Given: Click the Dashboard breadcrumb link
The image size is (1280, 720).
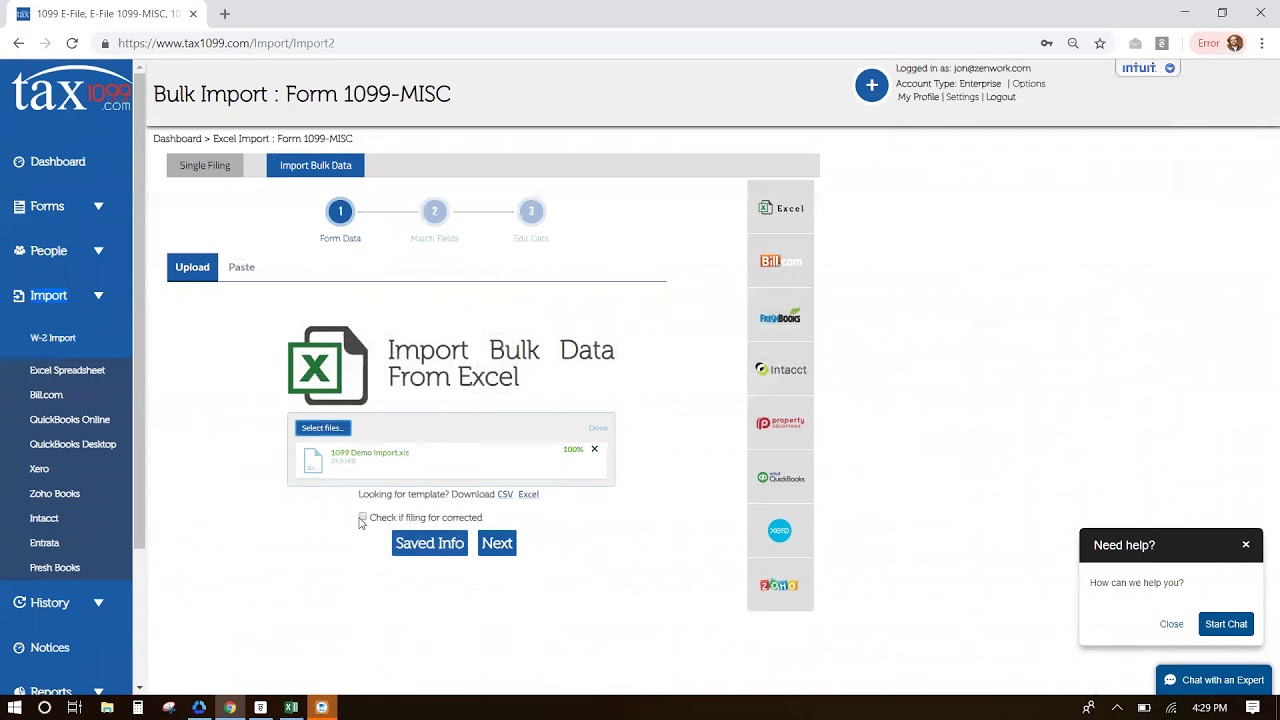Looking at the screenshot, I should 177,139.
